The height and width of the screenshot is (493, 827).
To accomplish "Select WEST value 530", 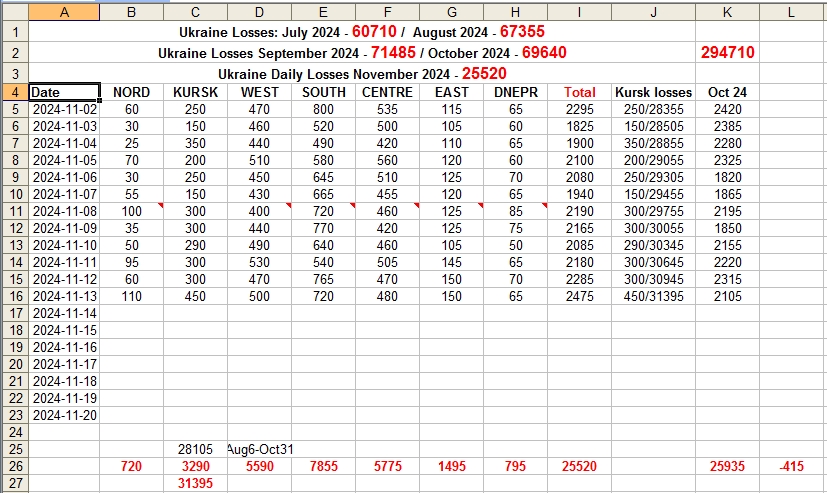I will click(x=259, y=262).
